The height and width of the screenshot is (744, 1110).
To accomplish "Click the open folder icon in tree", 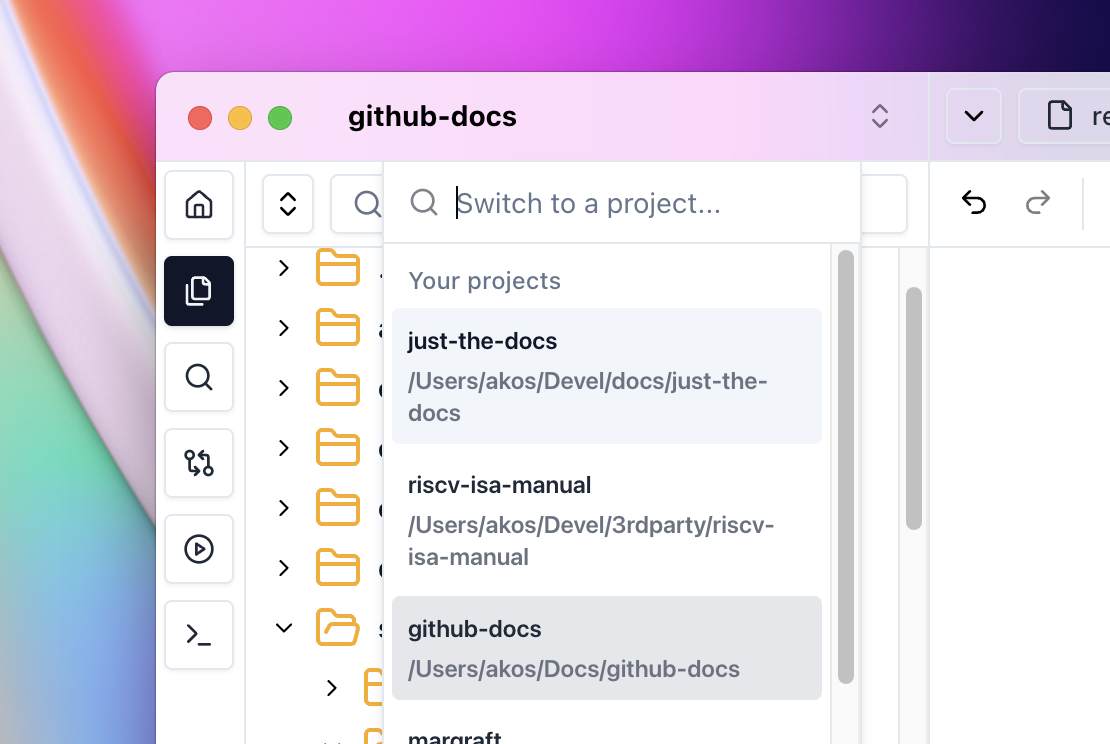I will click(x=338, y=627).
